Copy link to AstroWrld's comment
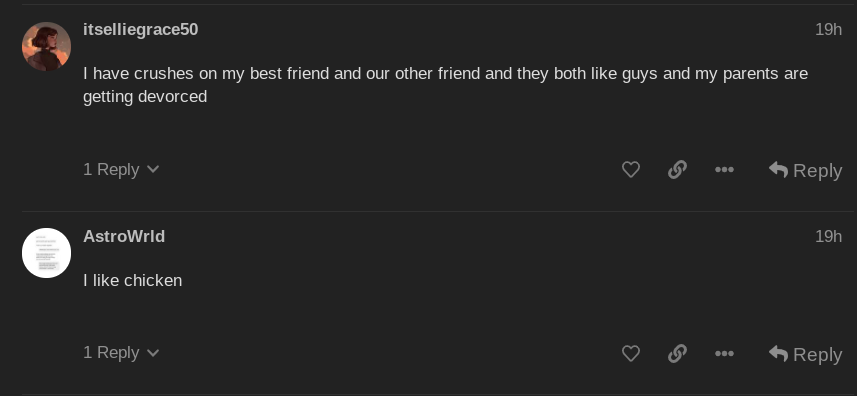Image resolution: width=857 pixels, height=396 pixels. (677, 353)
